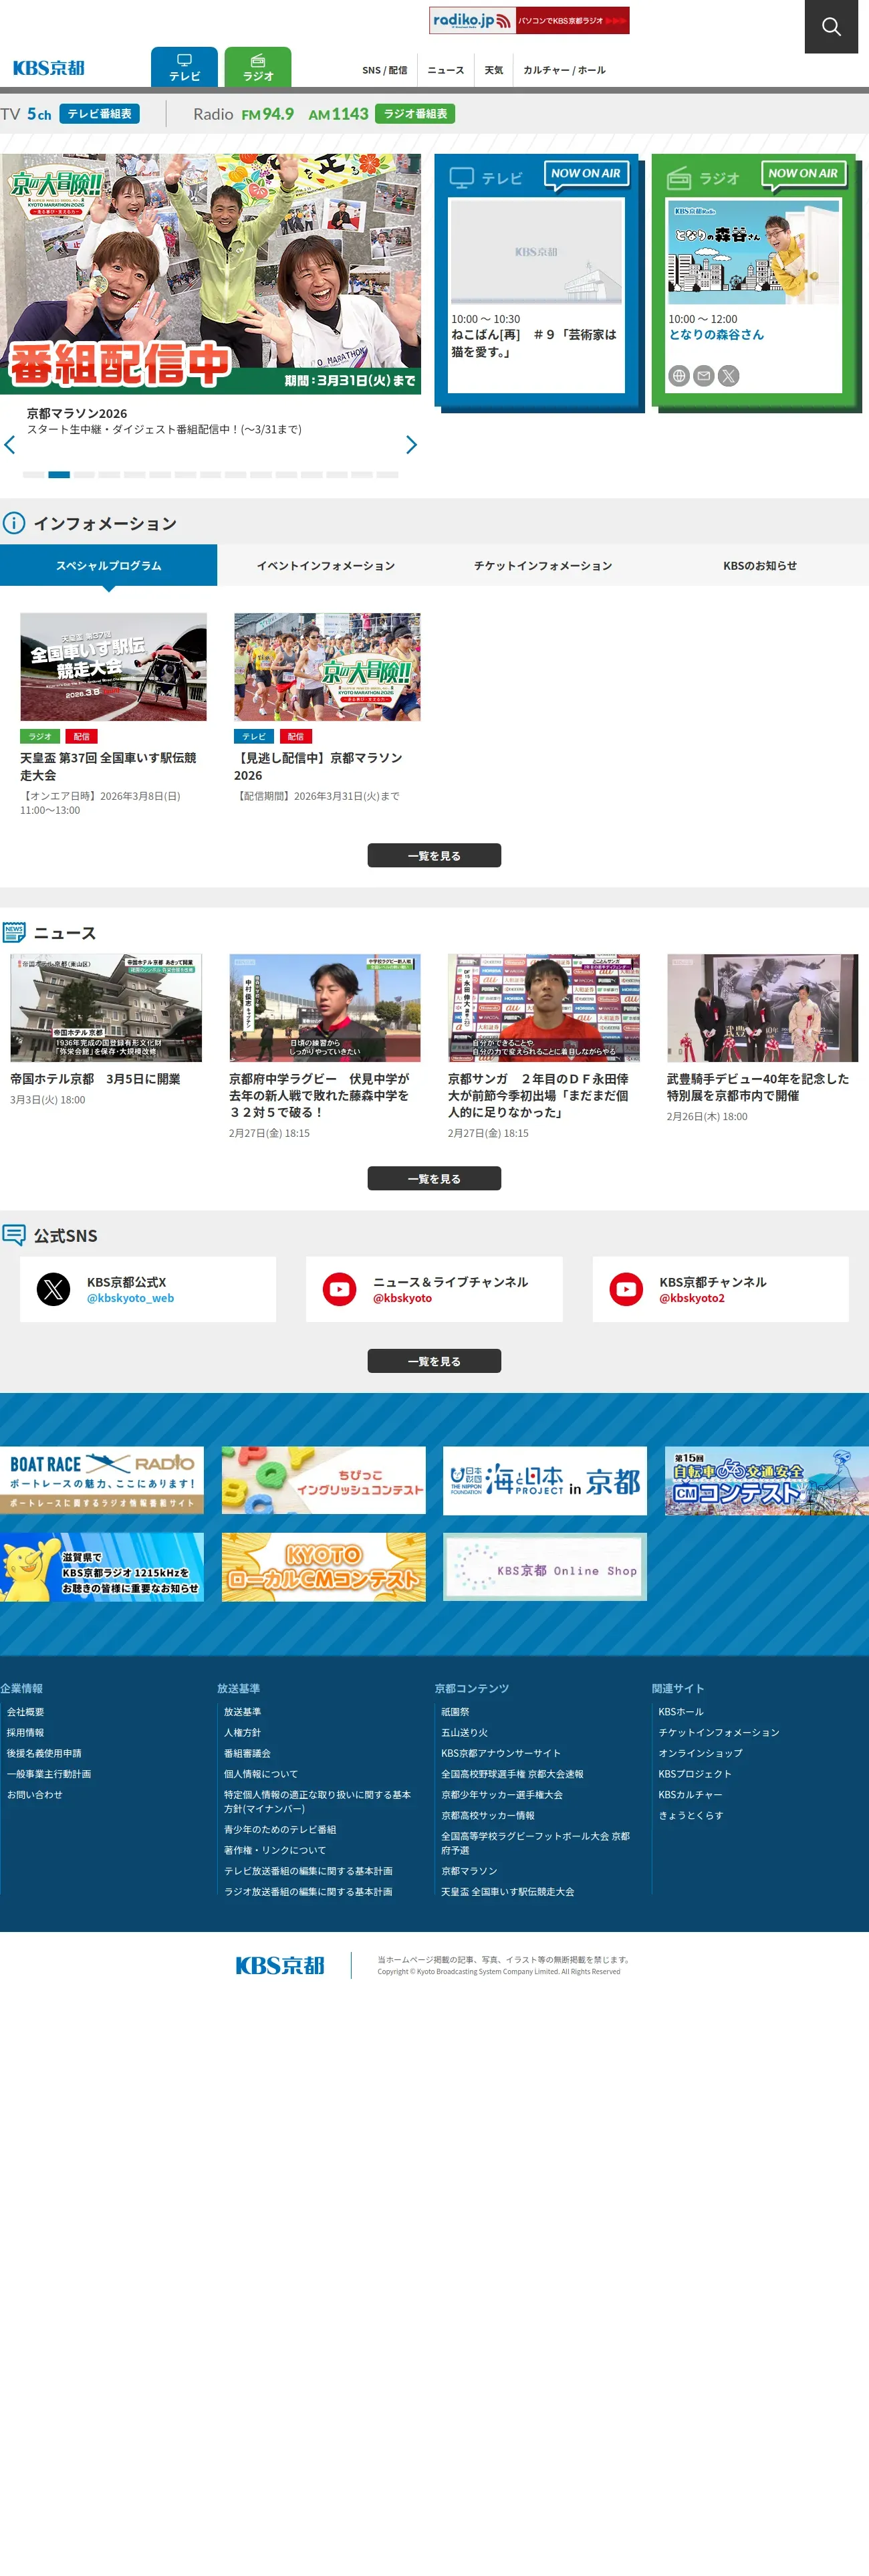Select the ラジオ tab button
This screenshot has width=869, height=2576.
click(258, 67)
